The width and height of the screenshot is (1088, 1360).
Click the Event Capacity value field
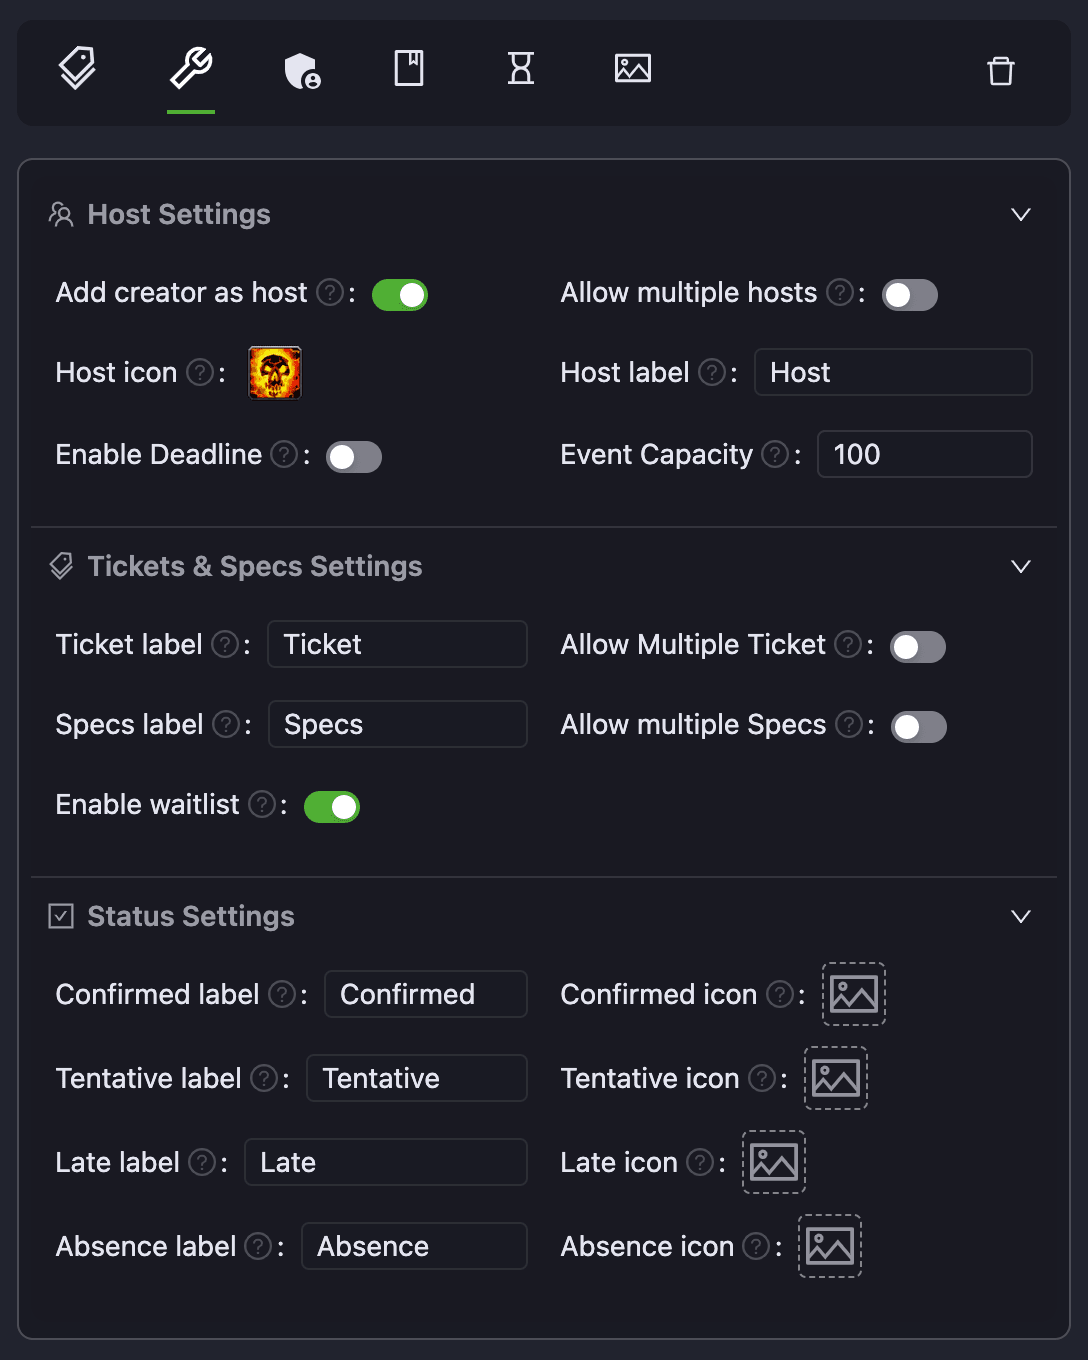click(x=924, y=454)
